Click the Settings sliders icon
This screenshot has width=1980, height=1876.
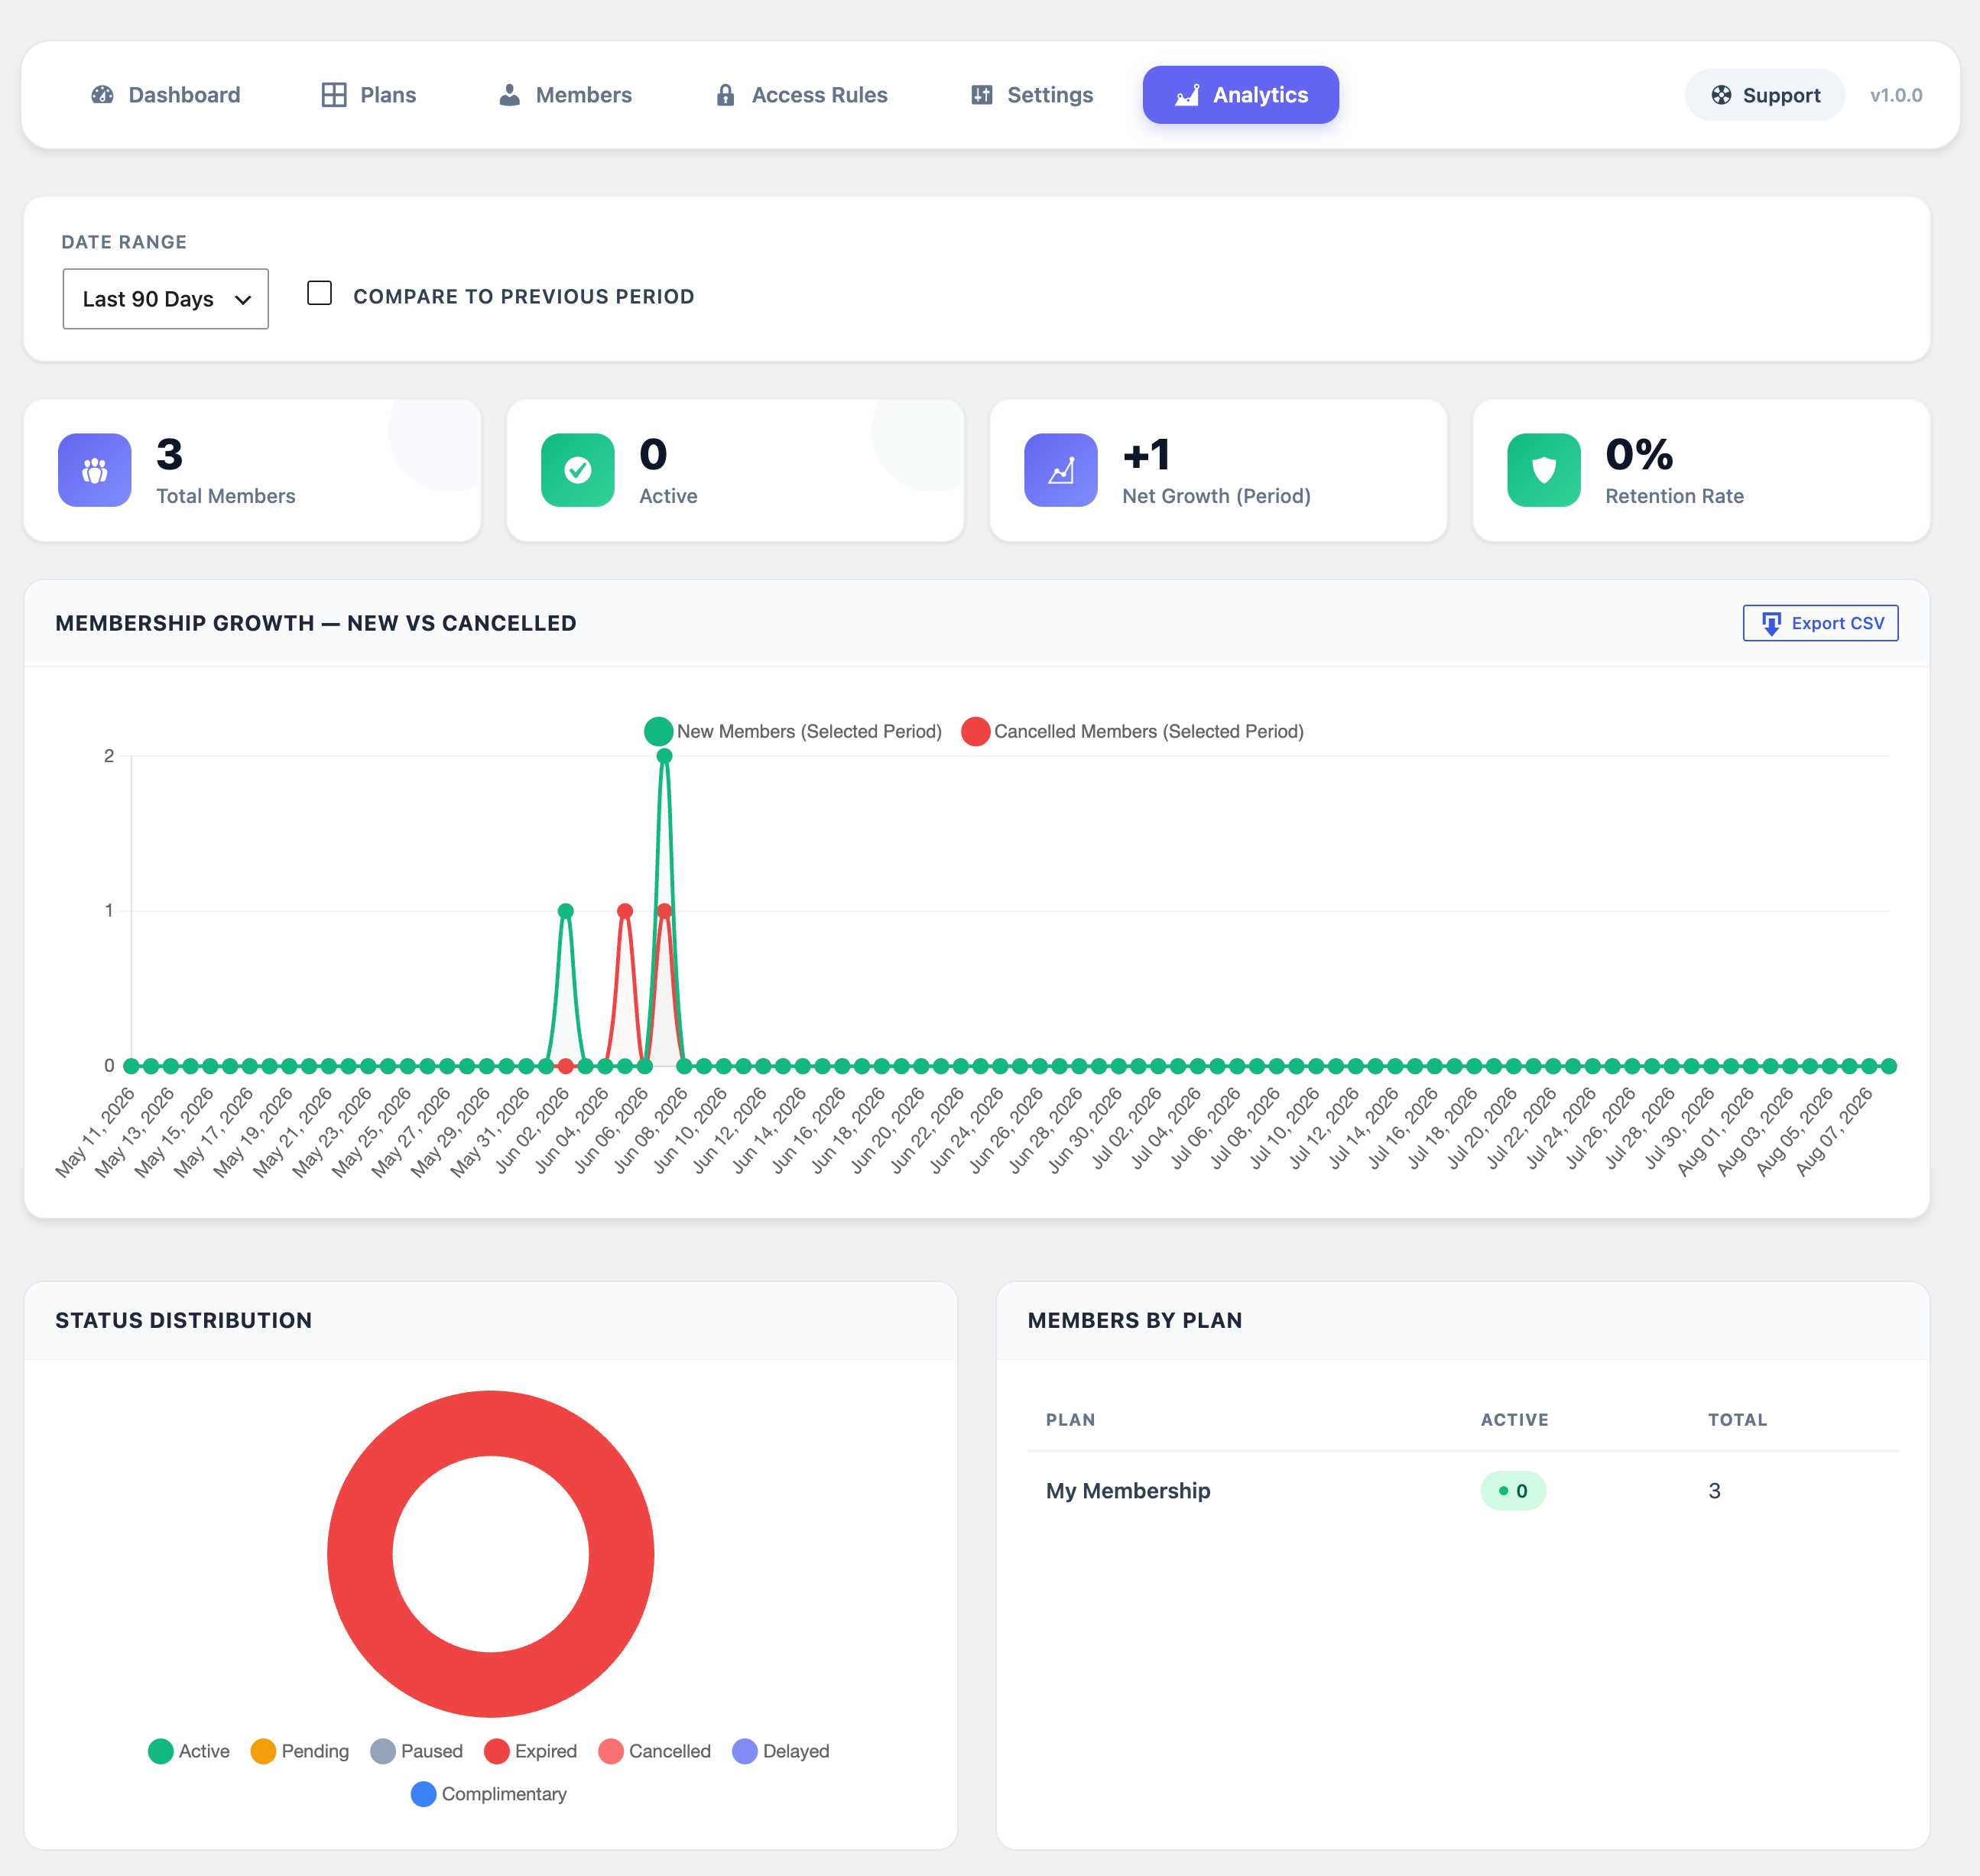pyautogui.click(x=982, y=95)
